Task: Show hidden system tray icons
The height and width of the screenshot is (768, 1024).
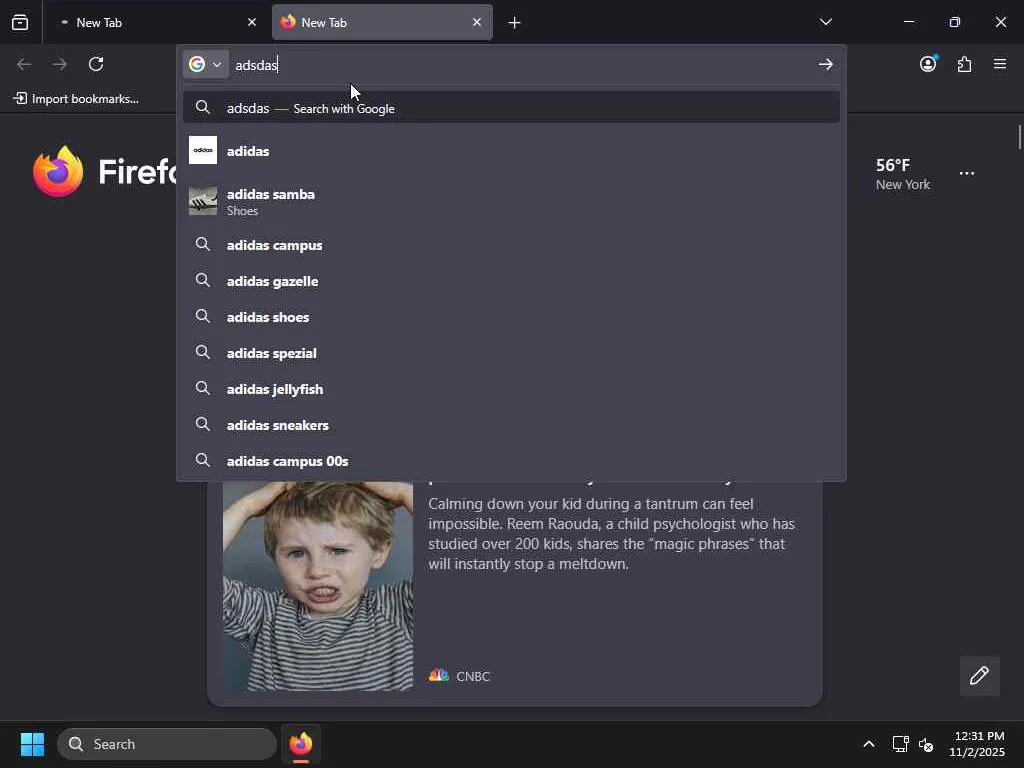Action: (869, 744)
